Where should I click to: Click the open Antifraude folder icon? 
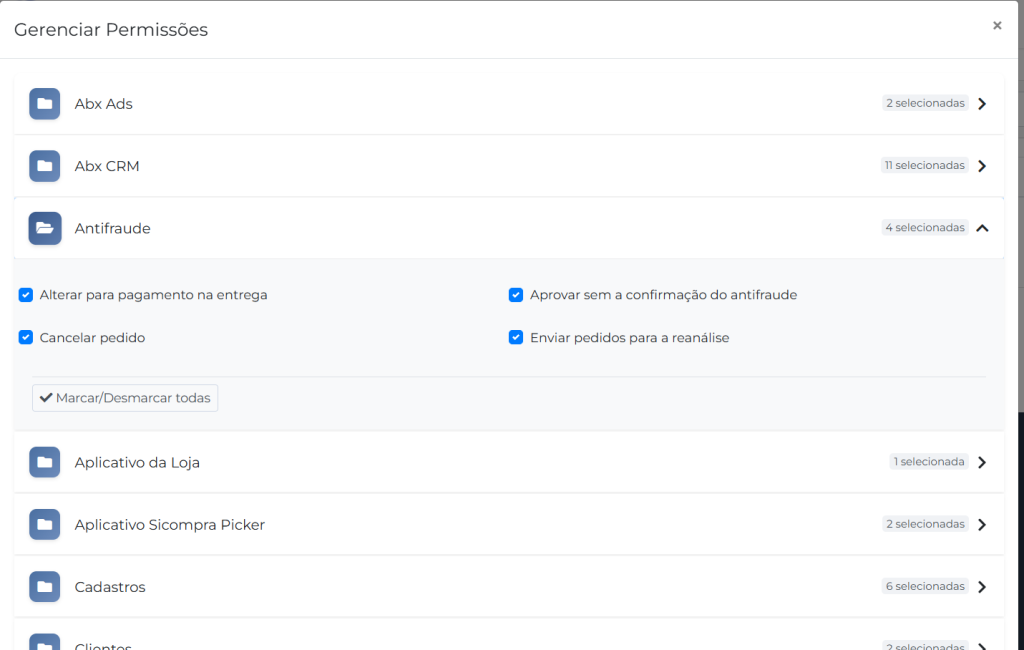click(44, 228)
